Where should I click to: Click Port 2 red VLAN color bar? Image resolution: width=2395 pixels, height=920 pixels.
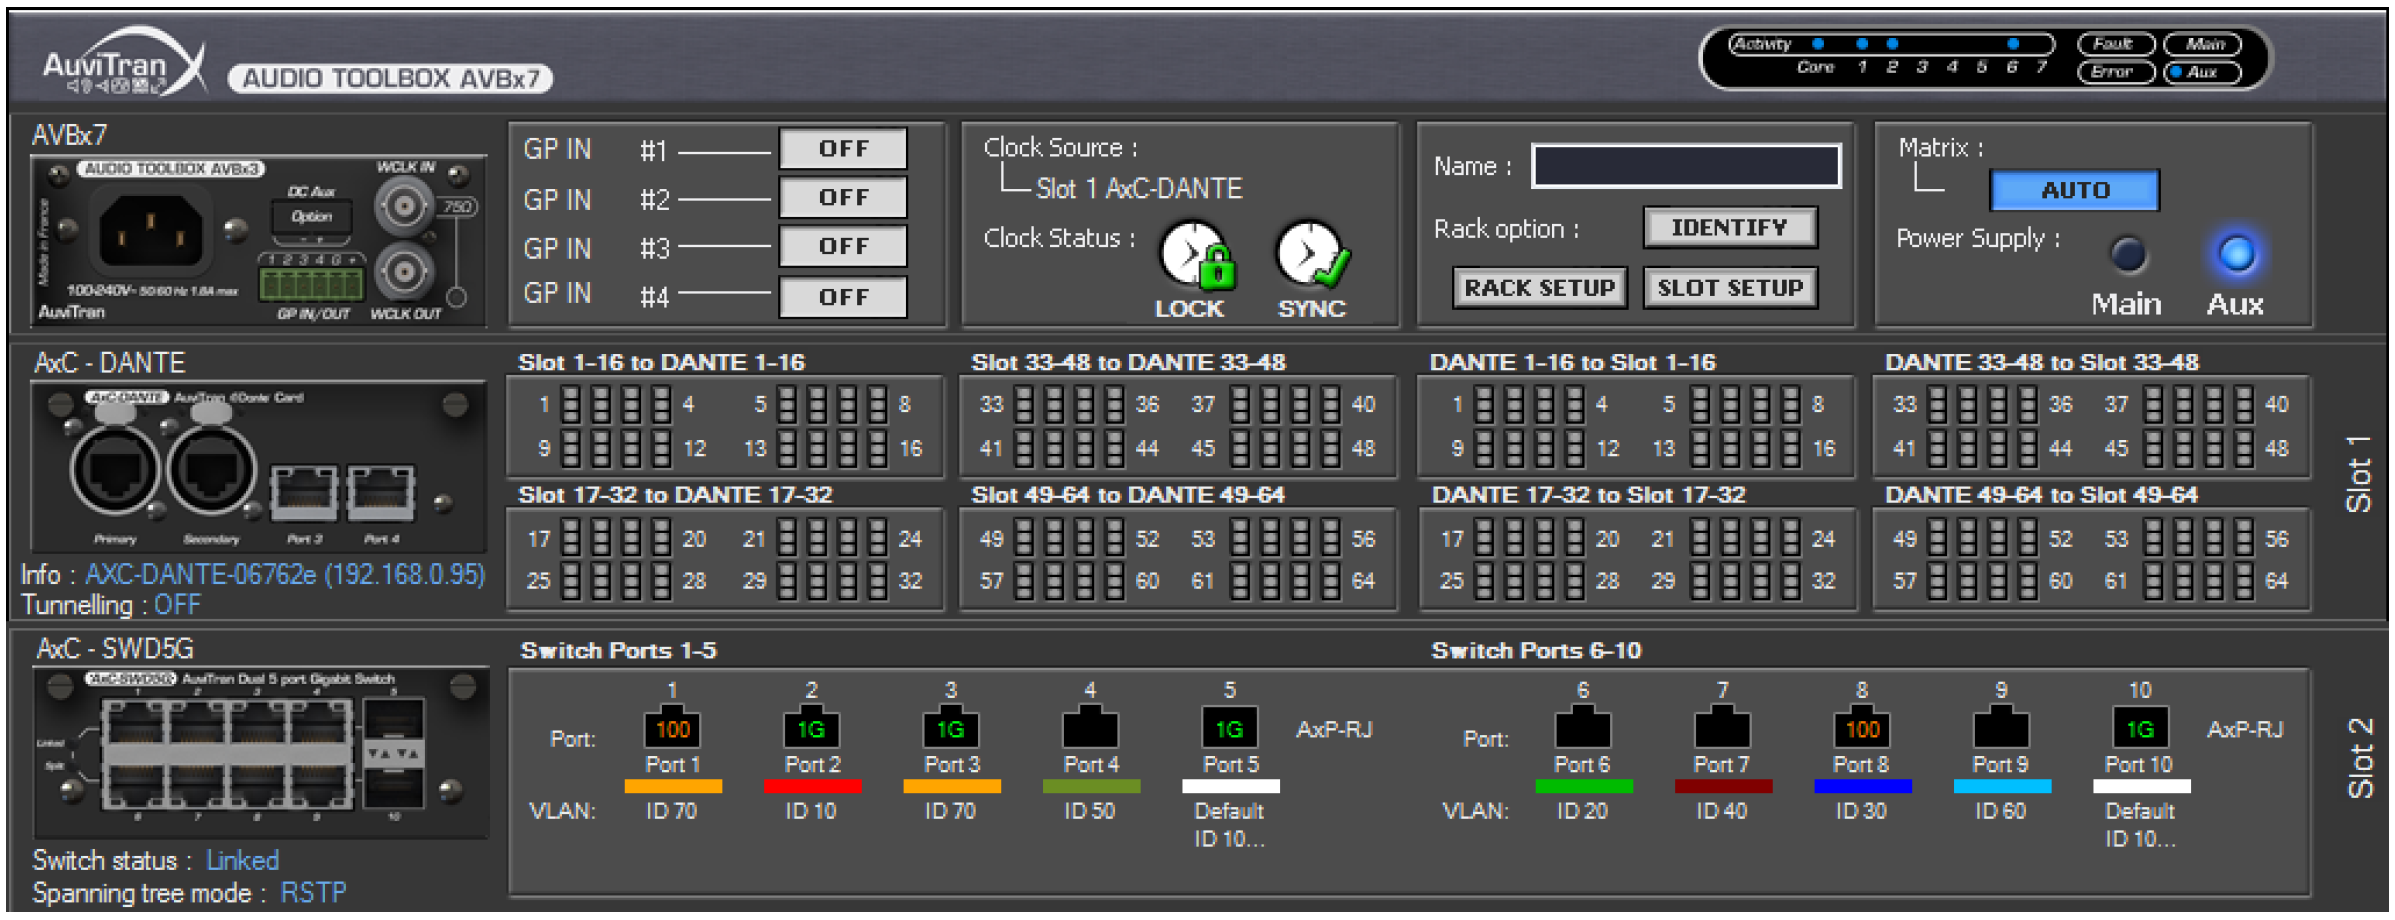coord(811,786)
